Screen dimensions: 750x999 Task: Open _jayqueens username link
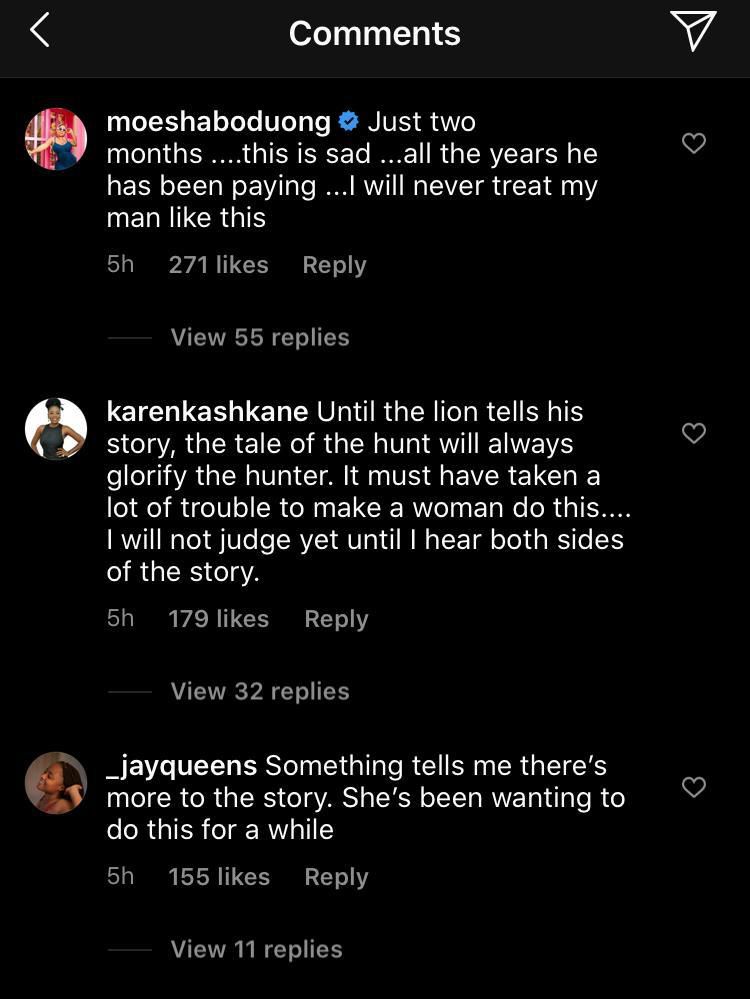tap(181, 766)
